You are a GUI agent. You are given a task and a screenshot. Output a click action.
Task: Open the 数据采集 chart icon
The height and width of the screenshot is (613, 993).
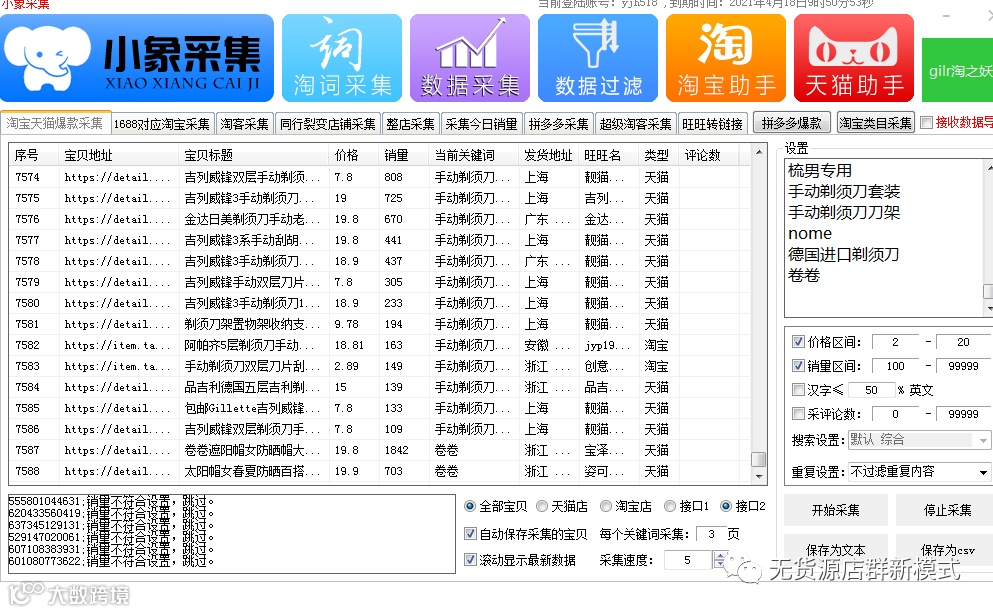[x=470, y=58]
